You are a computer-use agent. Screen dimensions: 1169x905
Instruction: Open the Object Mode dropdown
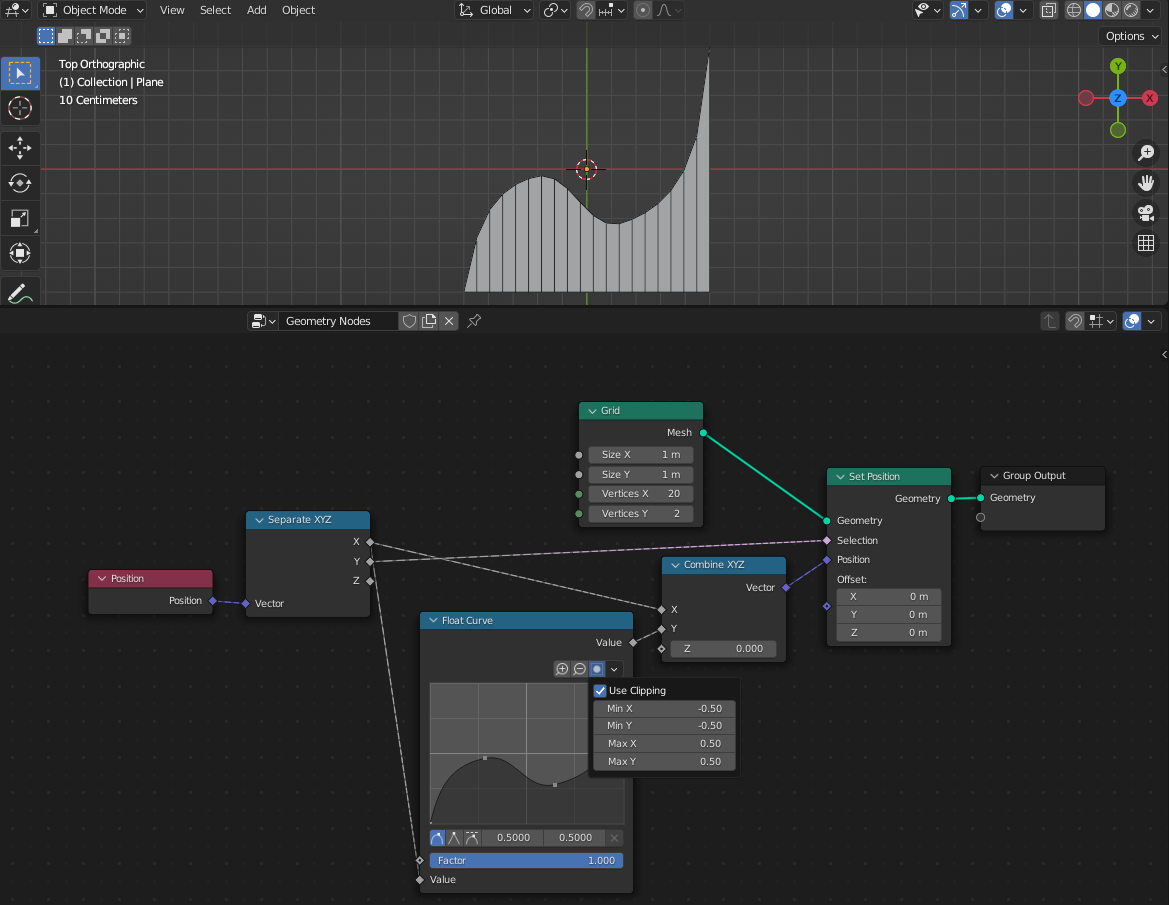point(93,10)
